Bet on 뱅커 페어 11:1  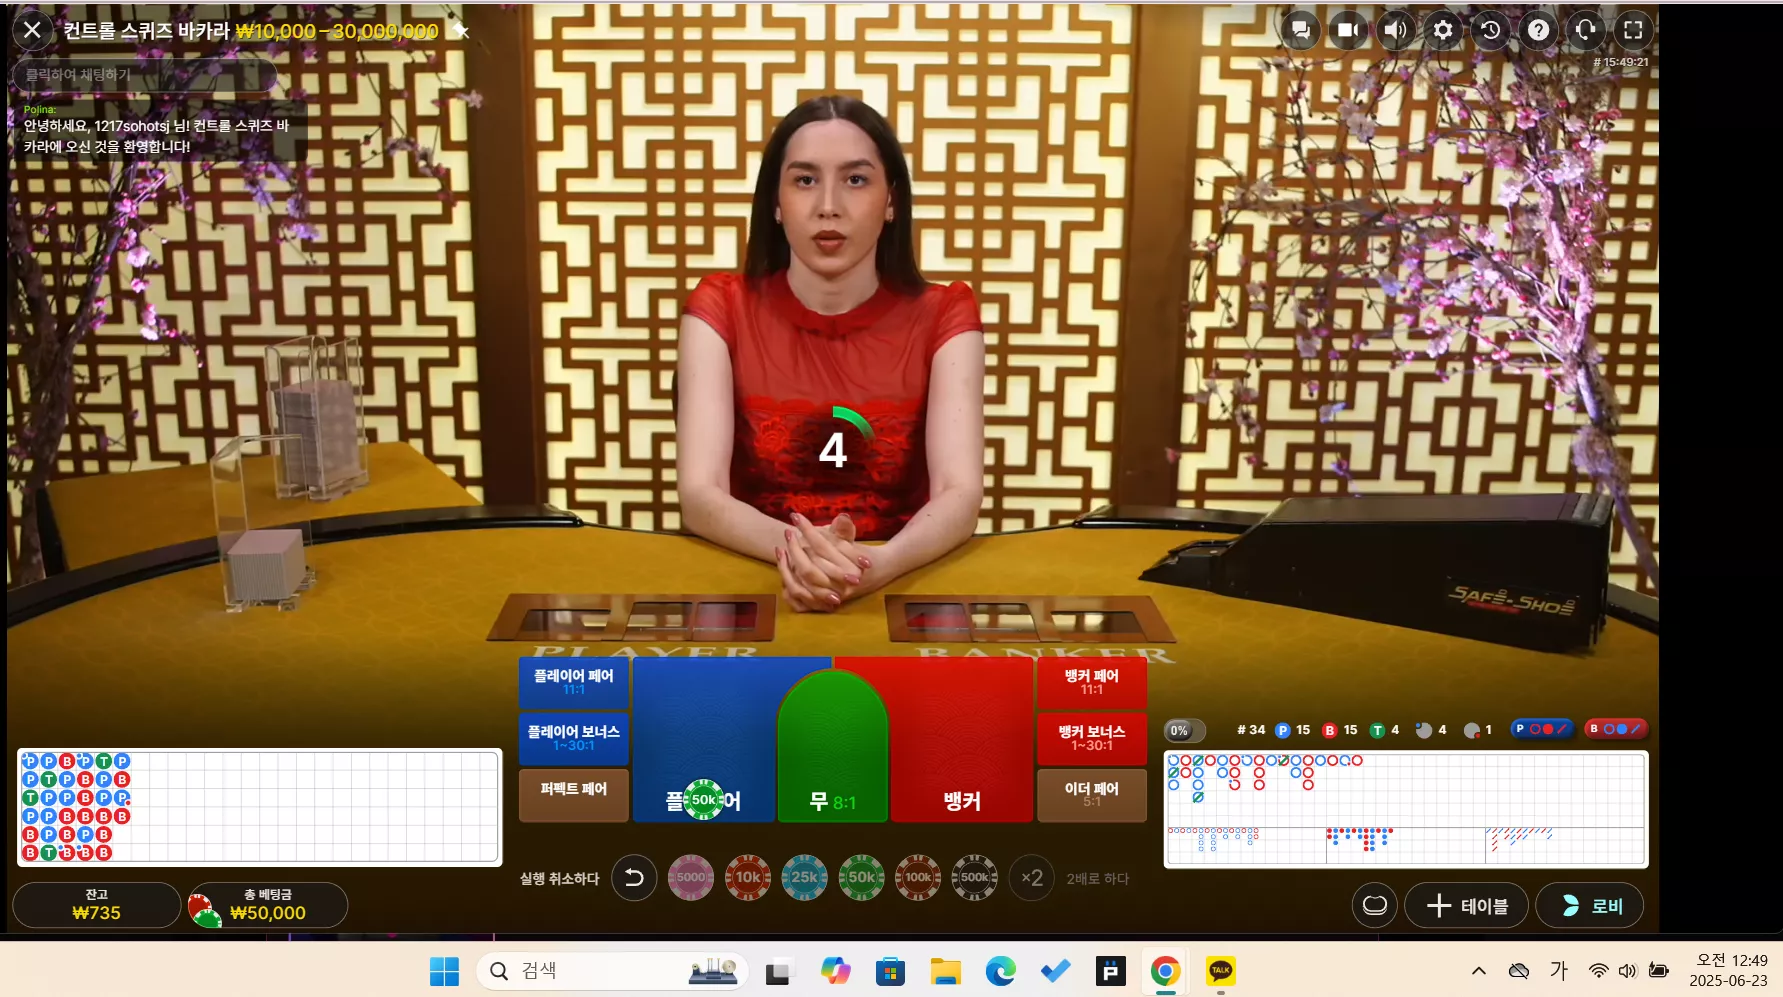(x=1092, y=682)
